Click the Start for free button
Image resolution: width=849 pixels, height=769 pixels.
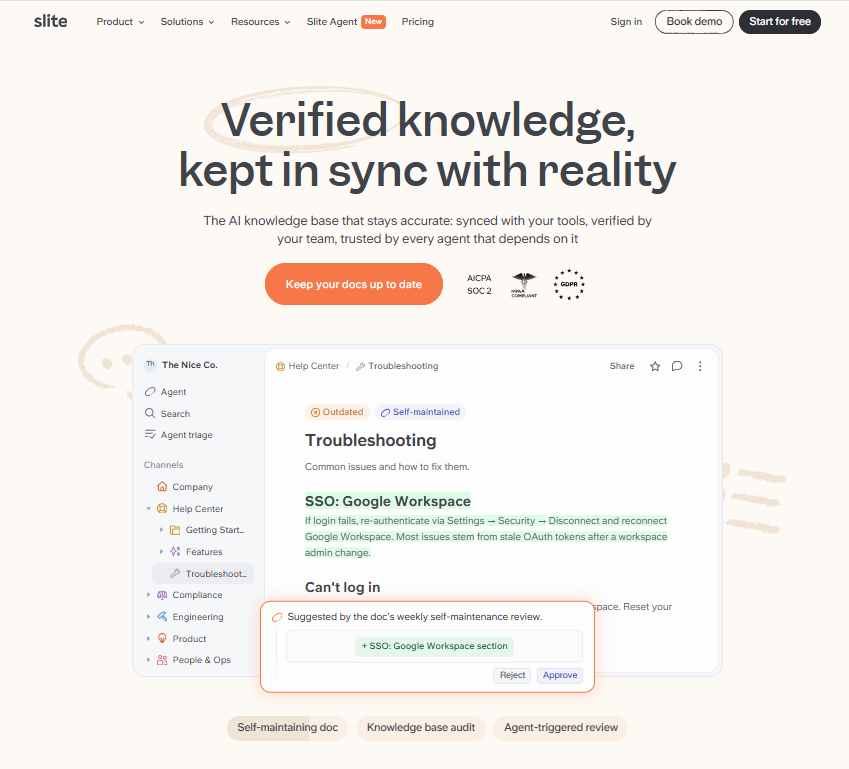[780, 22]
